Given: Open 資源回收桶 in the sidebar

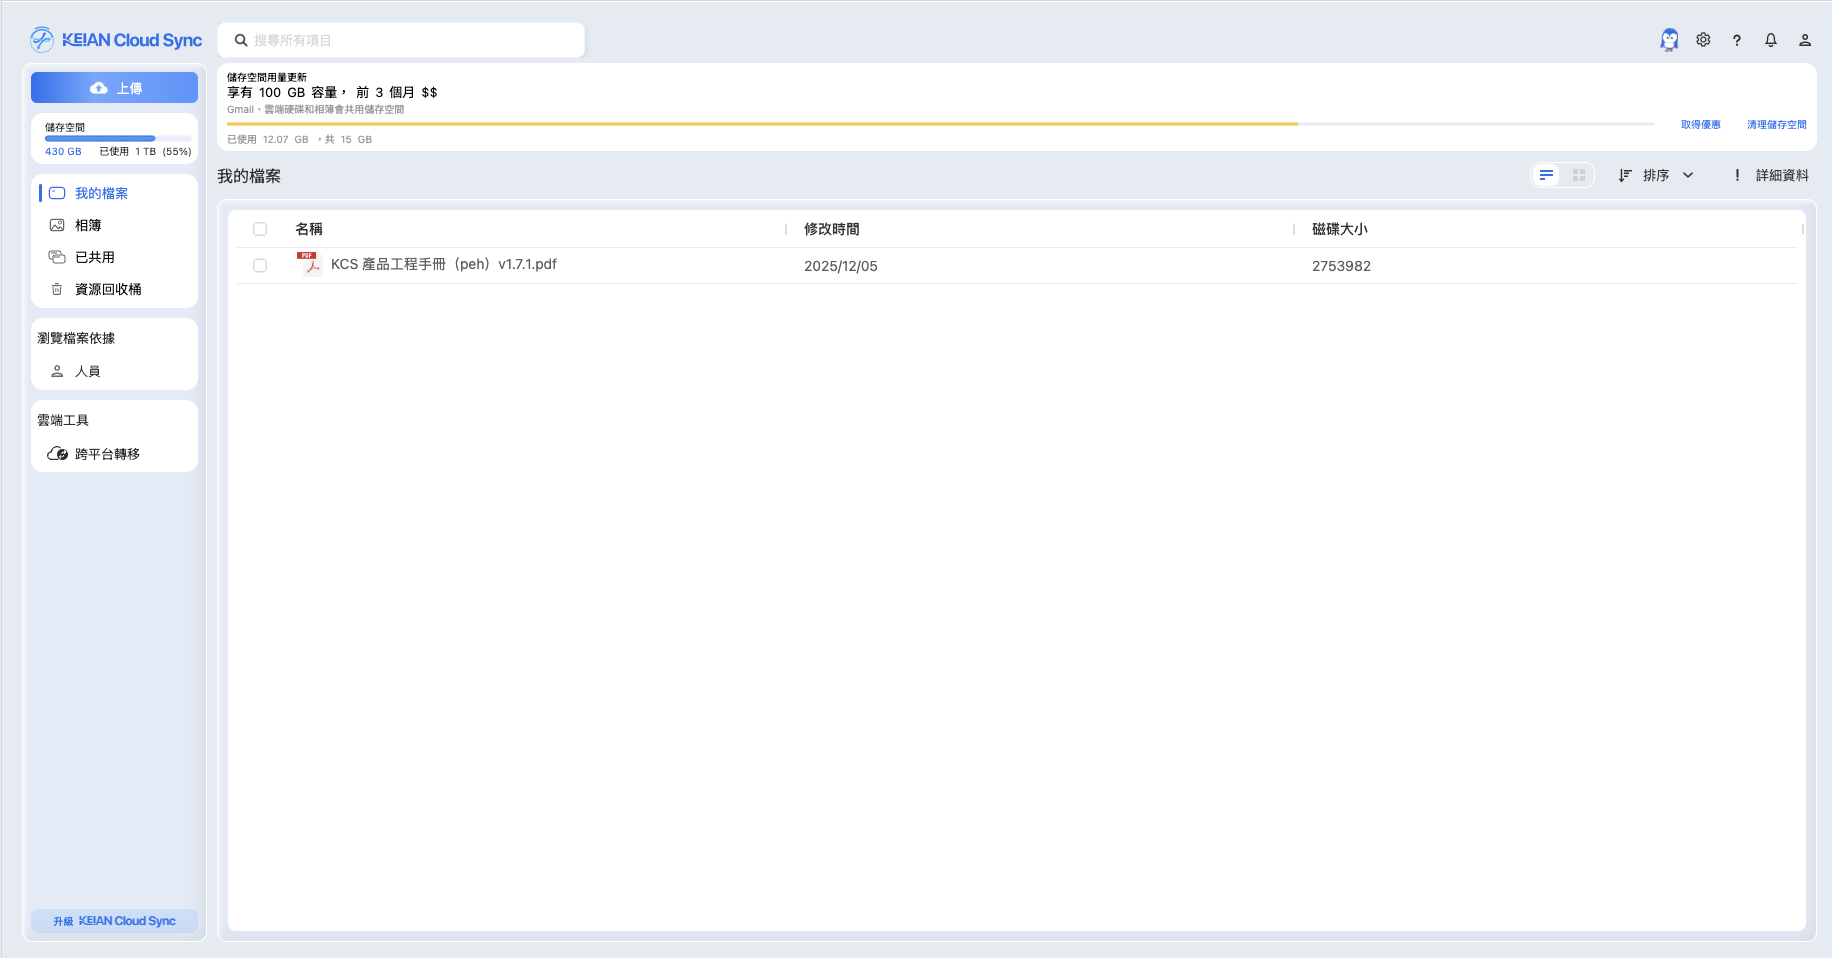Looking at the screenshot, I should pyautogui.click(x=108, y=289).
